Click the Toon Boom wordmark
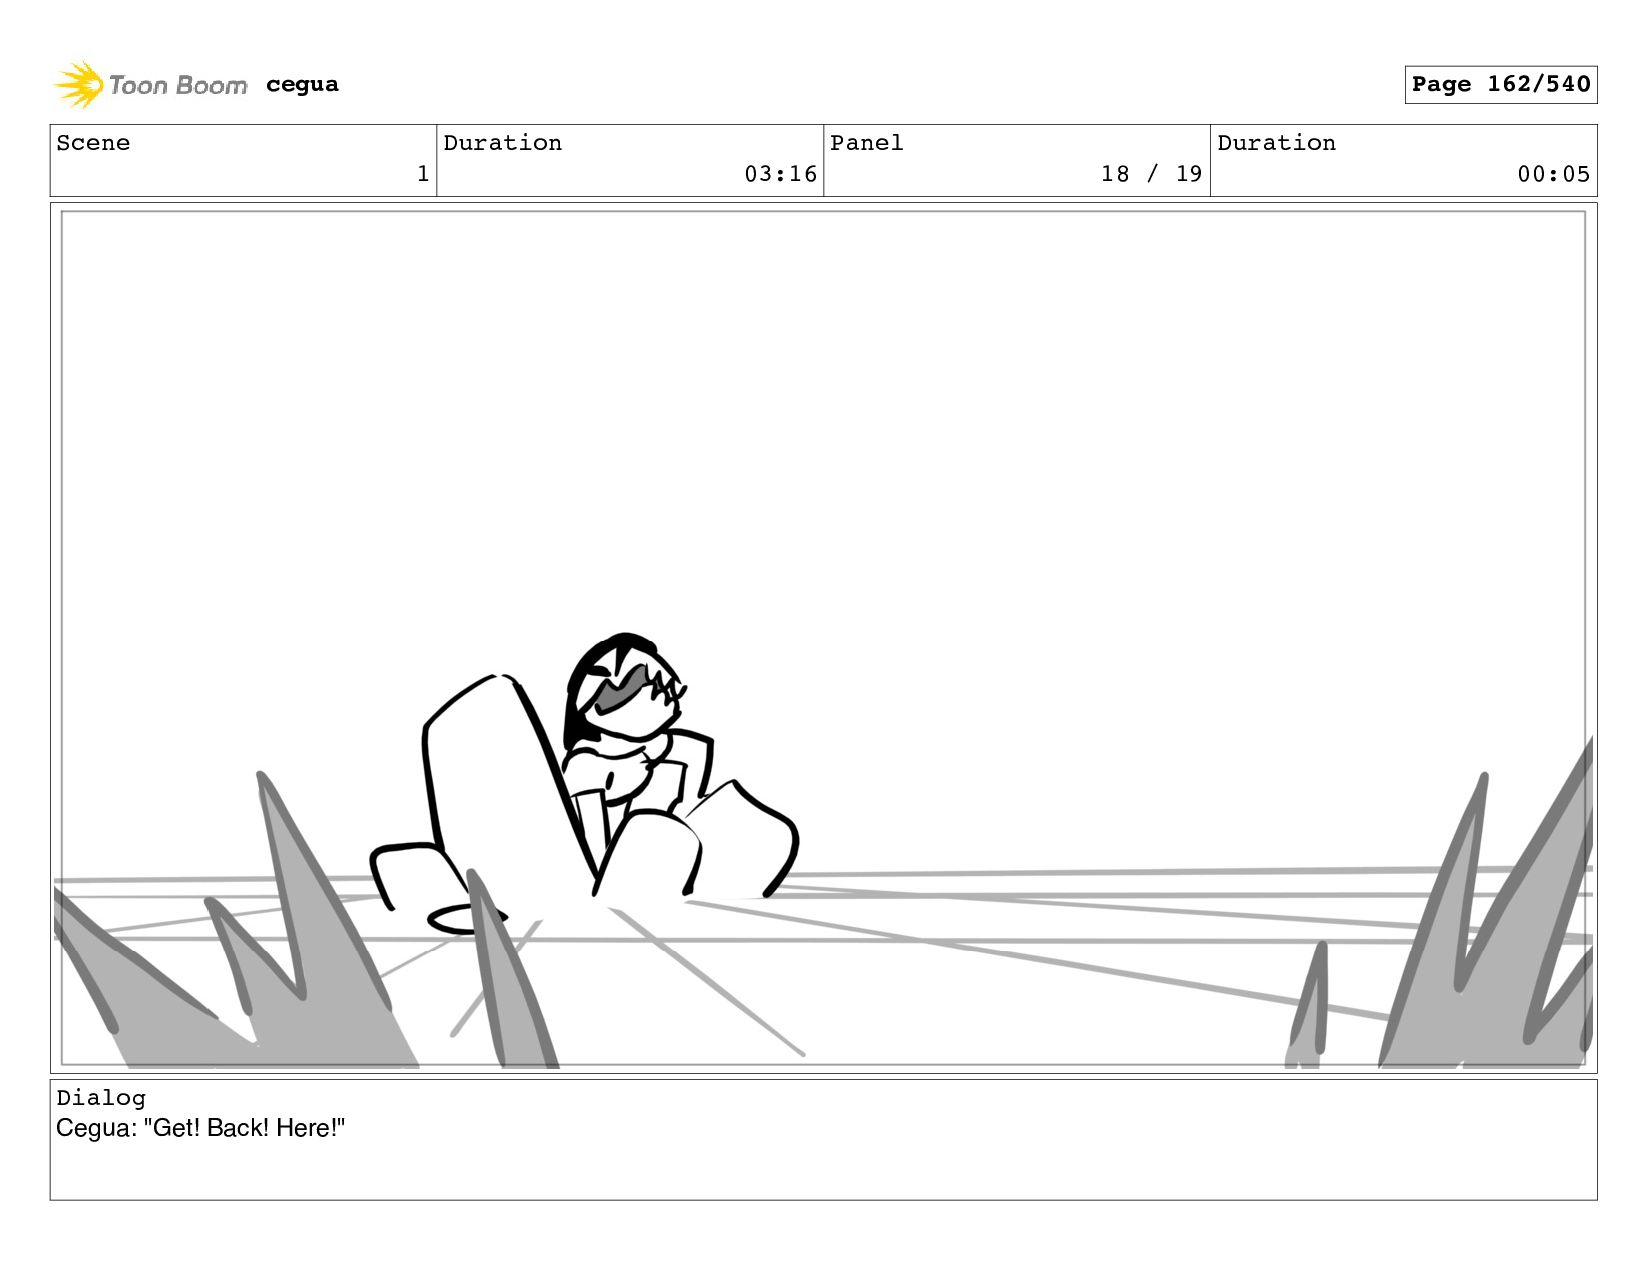 pyautogui.click(x=178, y=86)
